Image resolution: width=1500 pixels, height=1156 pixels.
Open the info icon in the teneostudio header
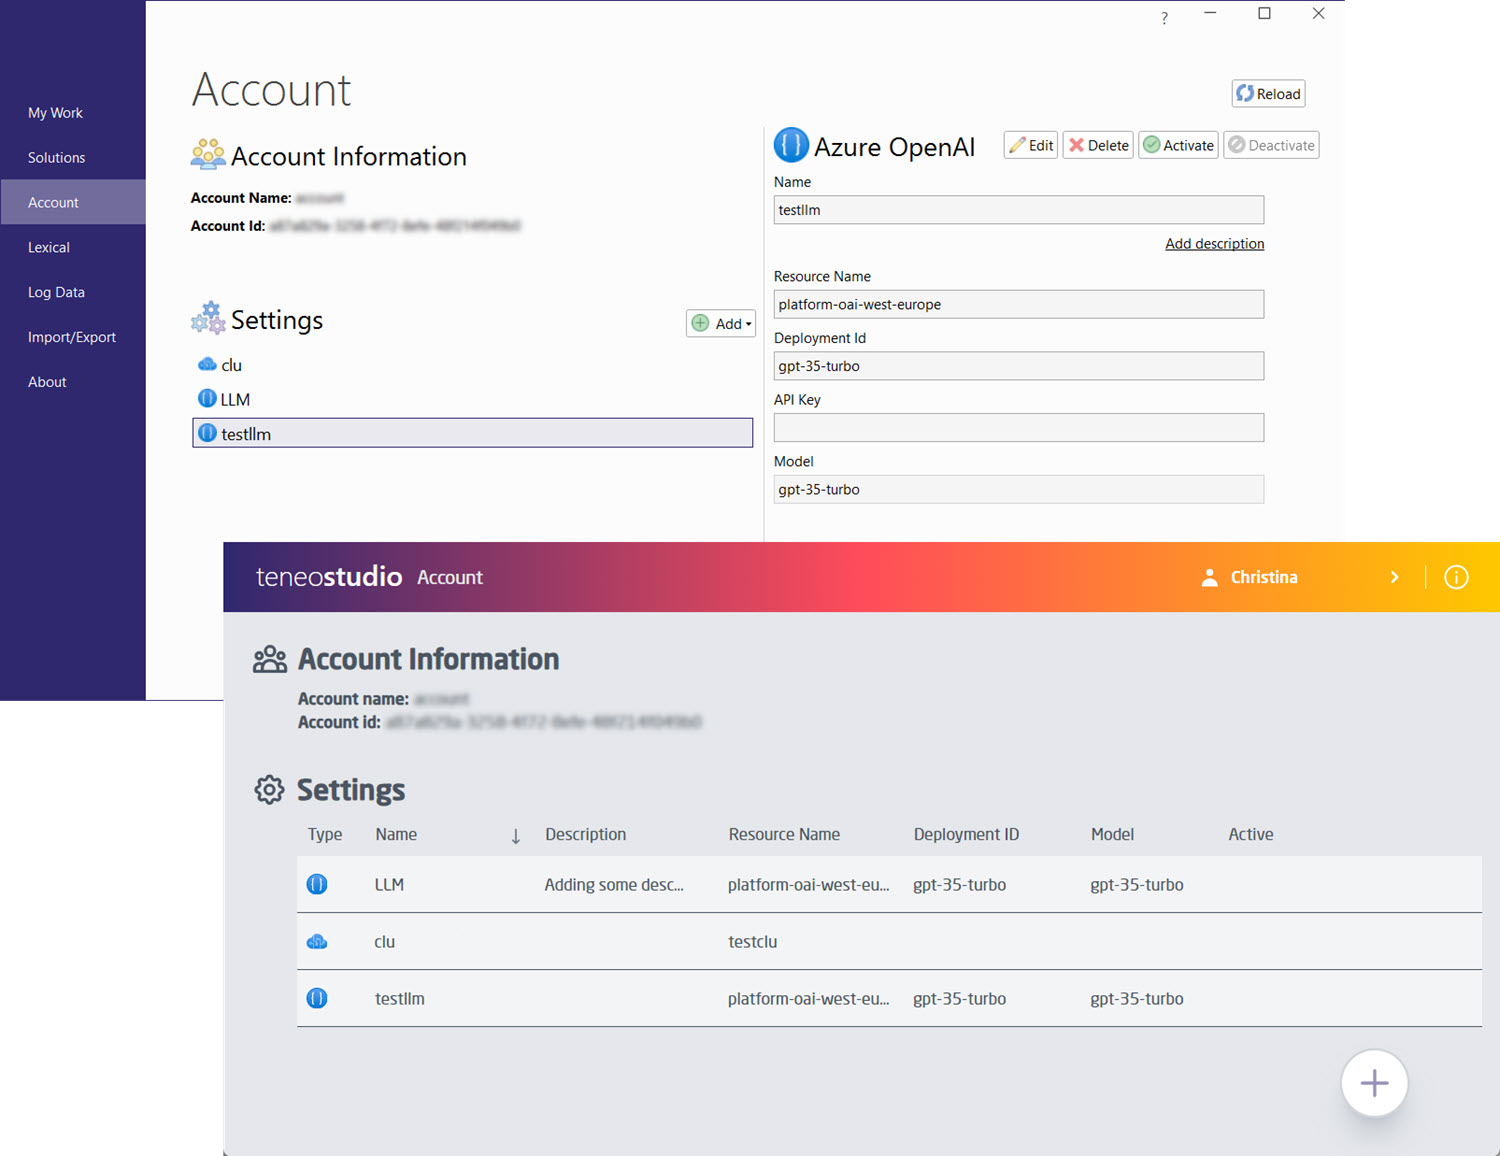click(1456, 577)
